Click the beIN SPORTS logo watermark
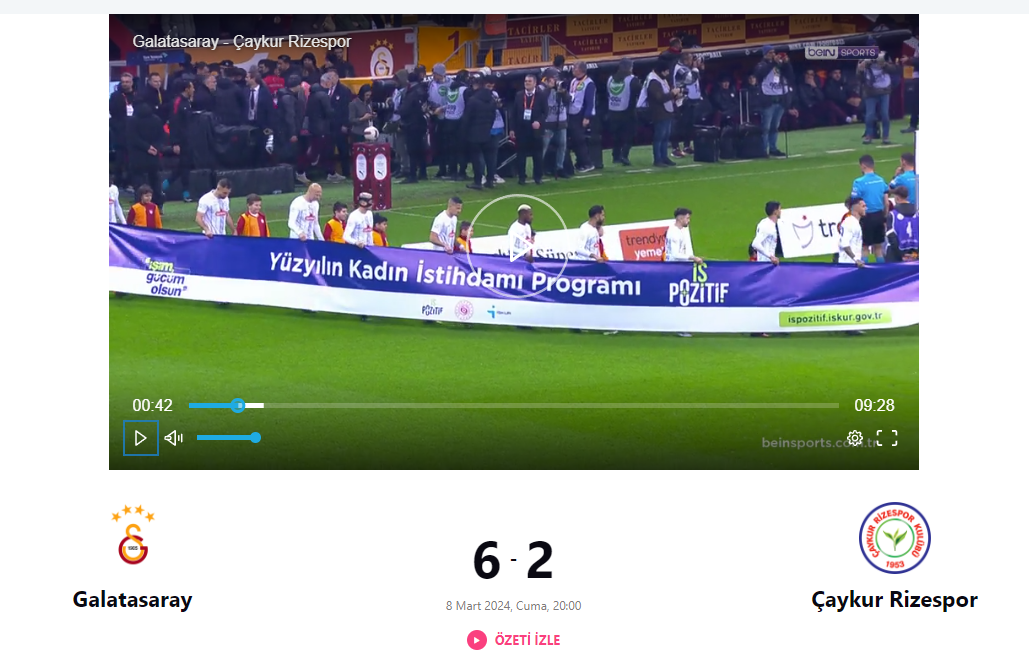This screenshot has width=1029, height=662. click(841, 52)
